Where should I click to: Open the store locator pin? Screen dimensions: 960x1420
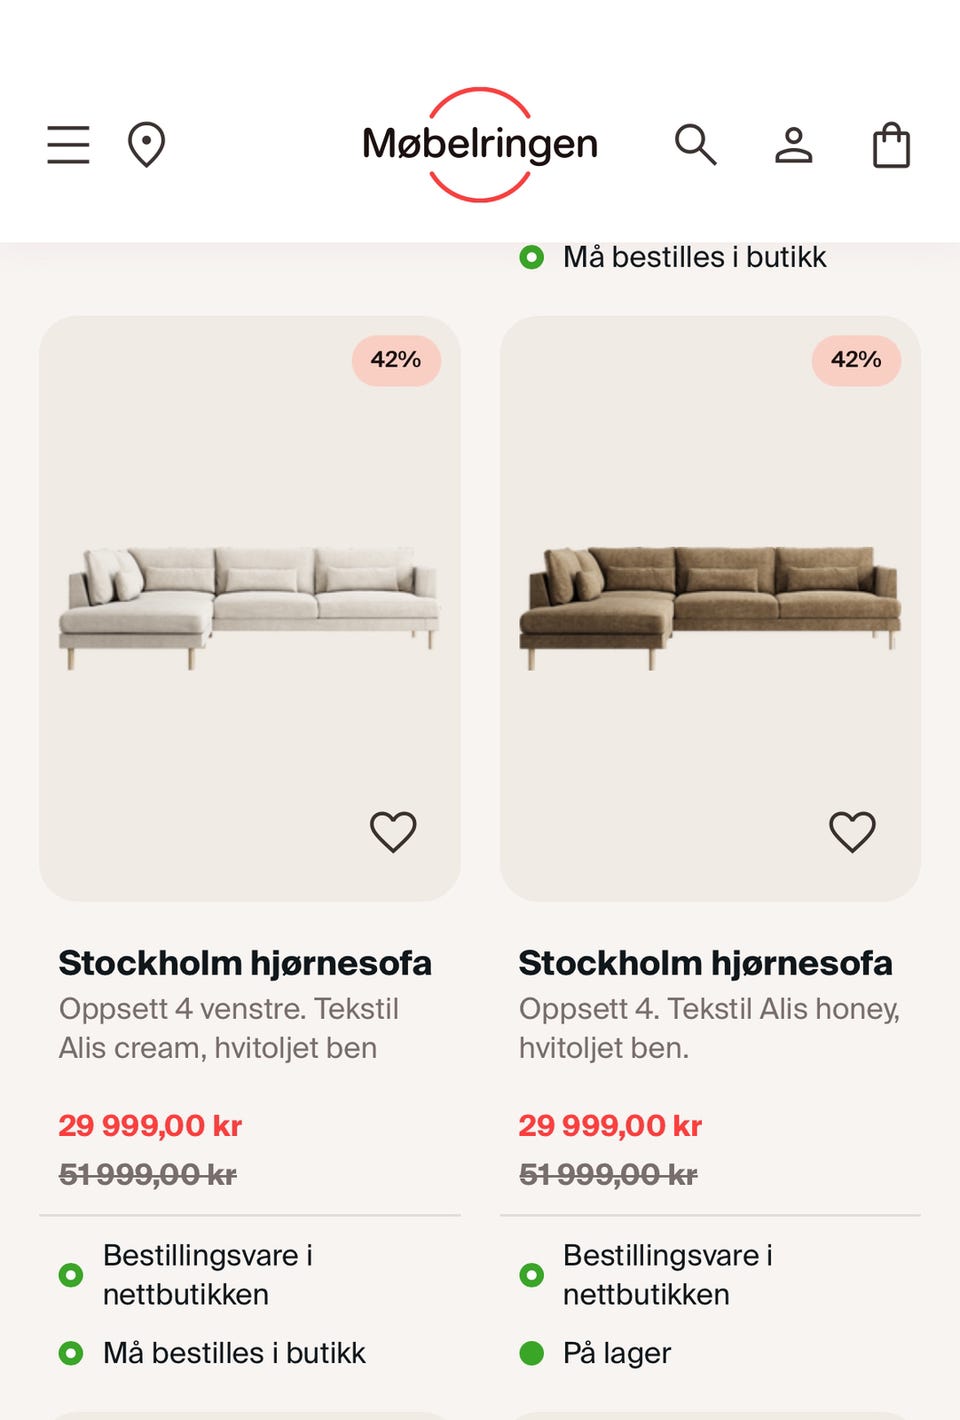tap(146, 145)
